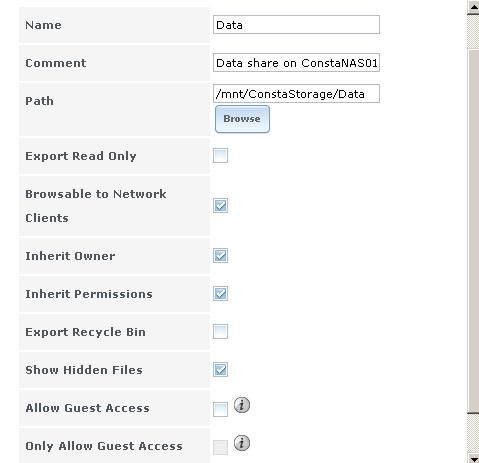
Task: Open the Browse path dialog
Action: [242, 119]
